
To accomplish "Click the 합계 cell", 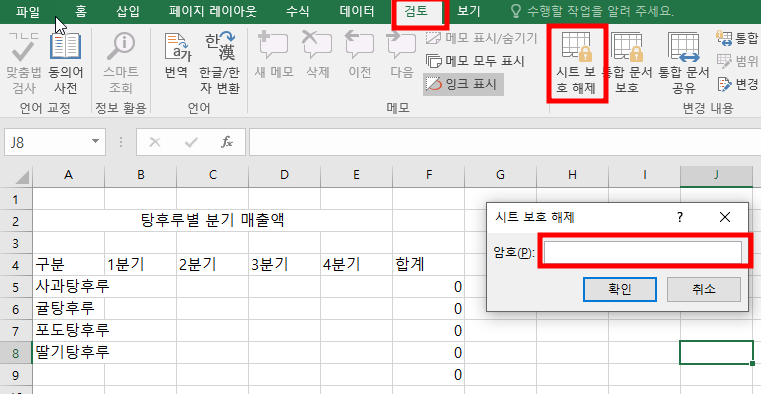I will 428,265.
